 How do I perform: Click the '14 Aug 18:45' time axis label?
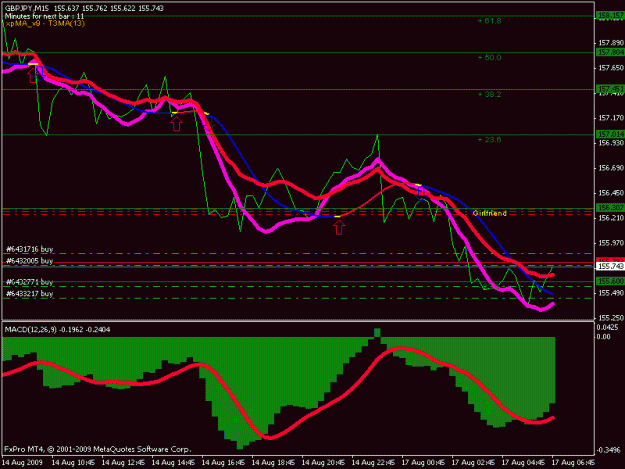click(273, 463)
